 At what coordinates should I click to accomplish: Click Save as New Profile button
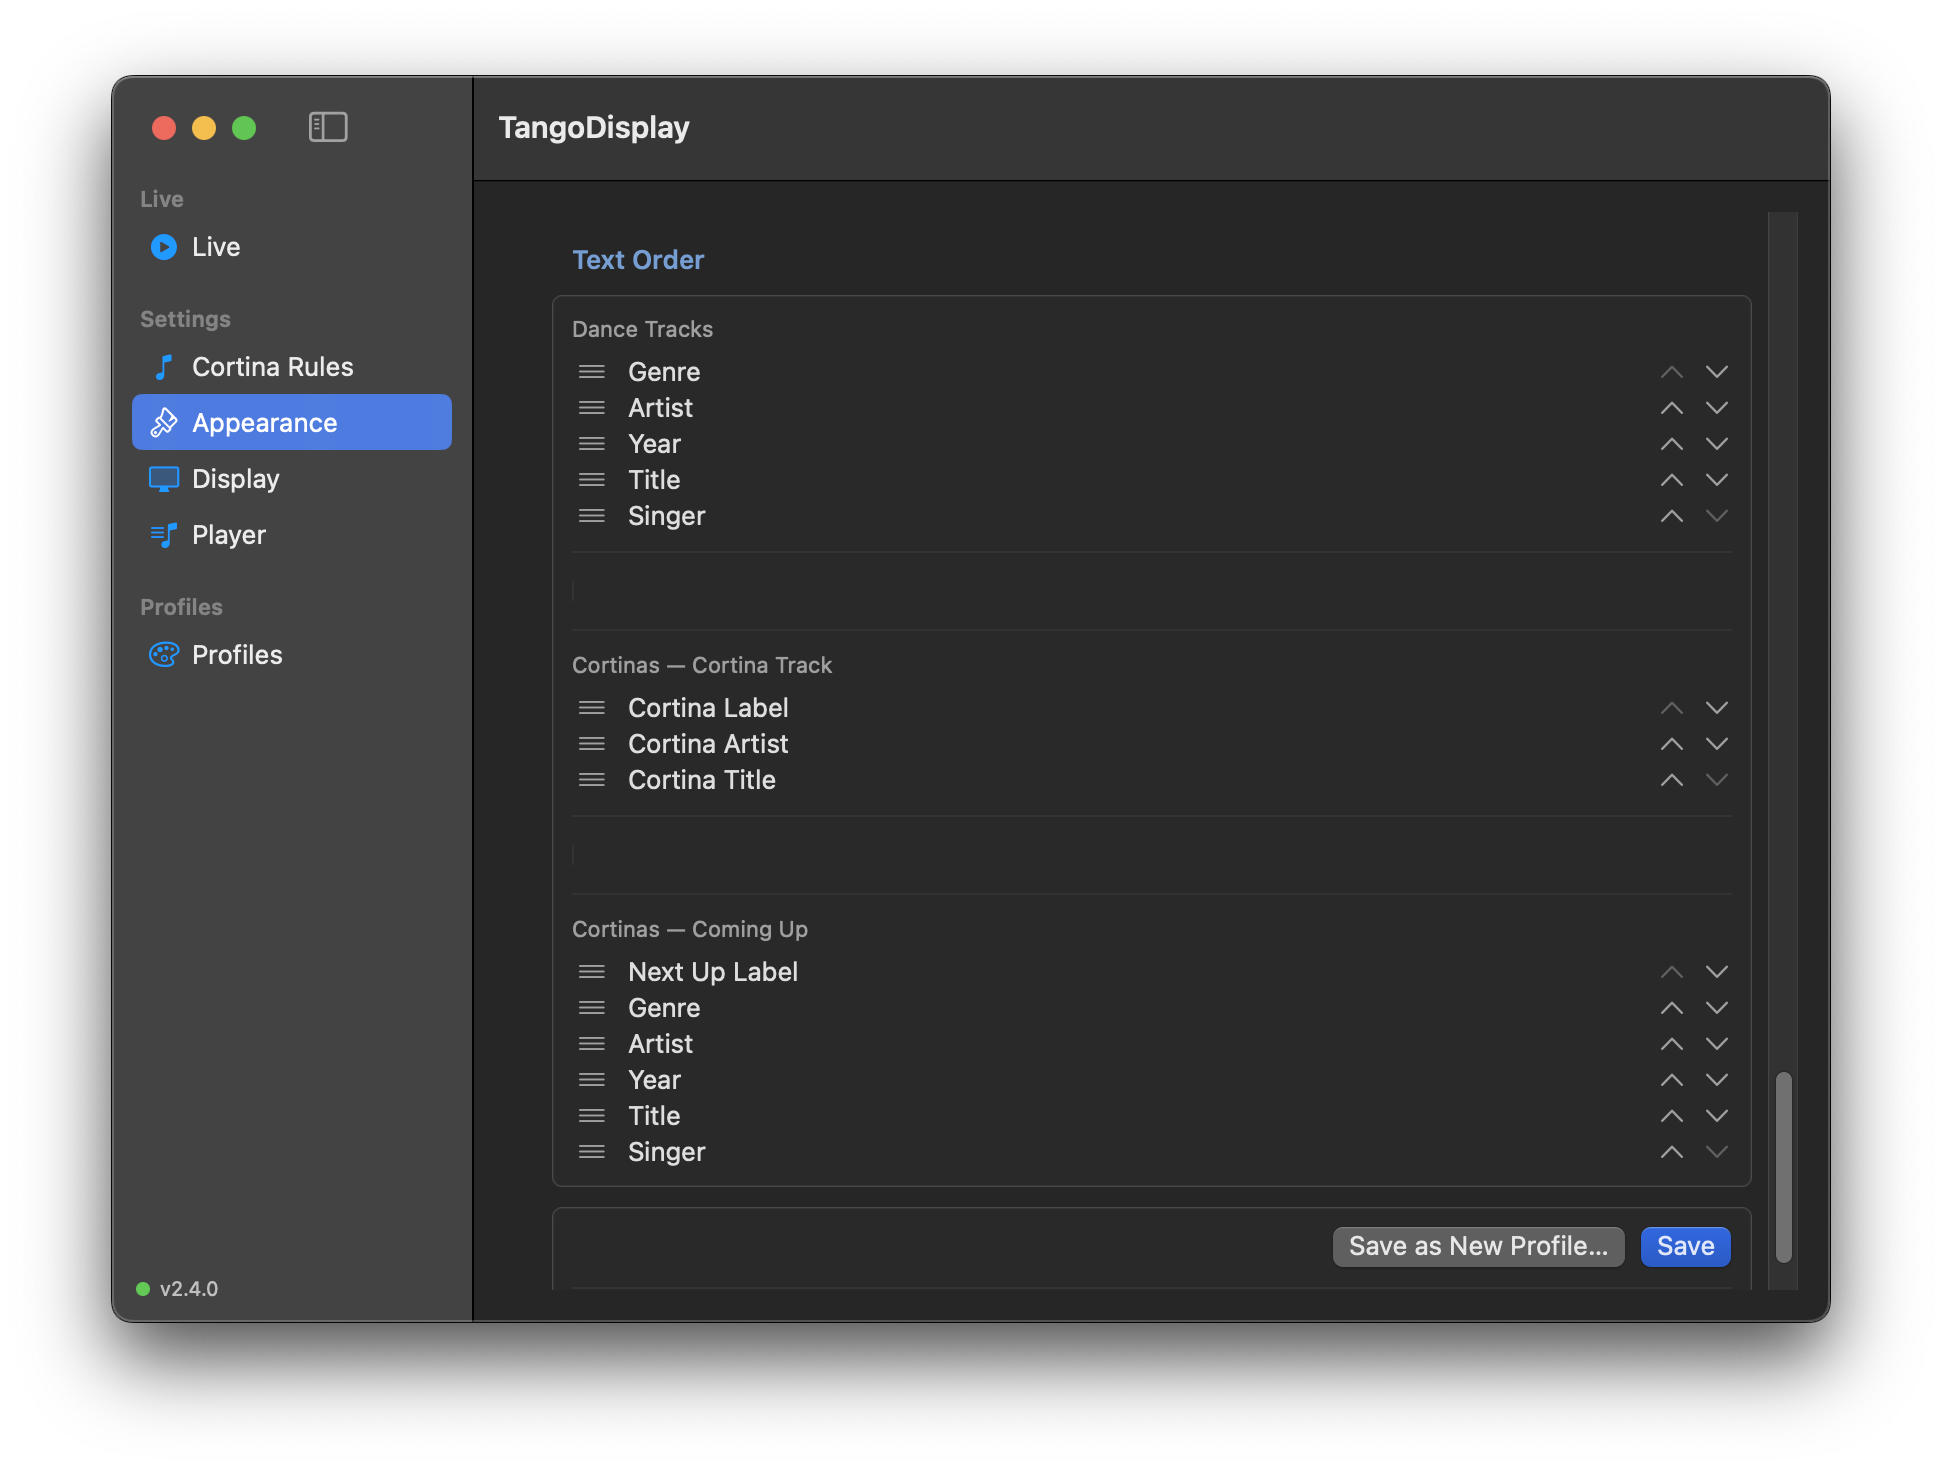(x=1478, y=1246)
